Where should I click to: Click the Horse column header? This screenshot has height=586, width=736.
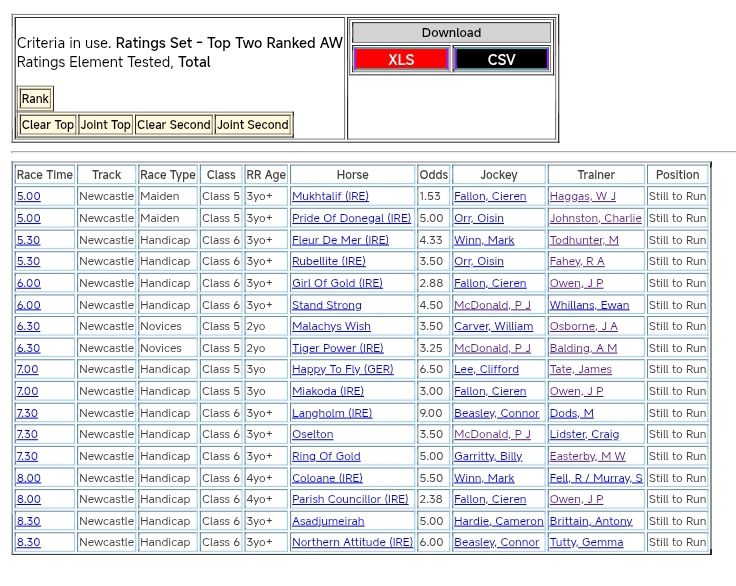352,175
